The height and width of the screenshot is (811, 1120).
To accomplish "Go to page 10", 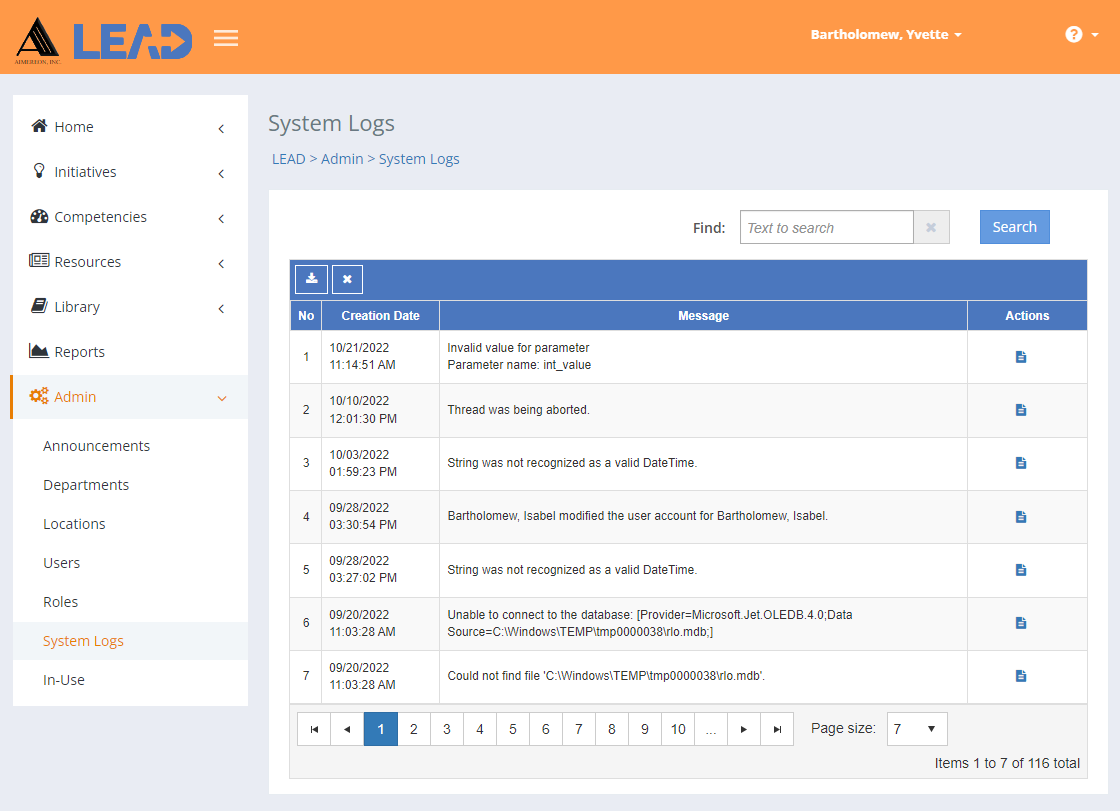I will click(678, 729).
